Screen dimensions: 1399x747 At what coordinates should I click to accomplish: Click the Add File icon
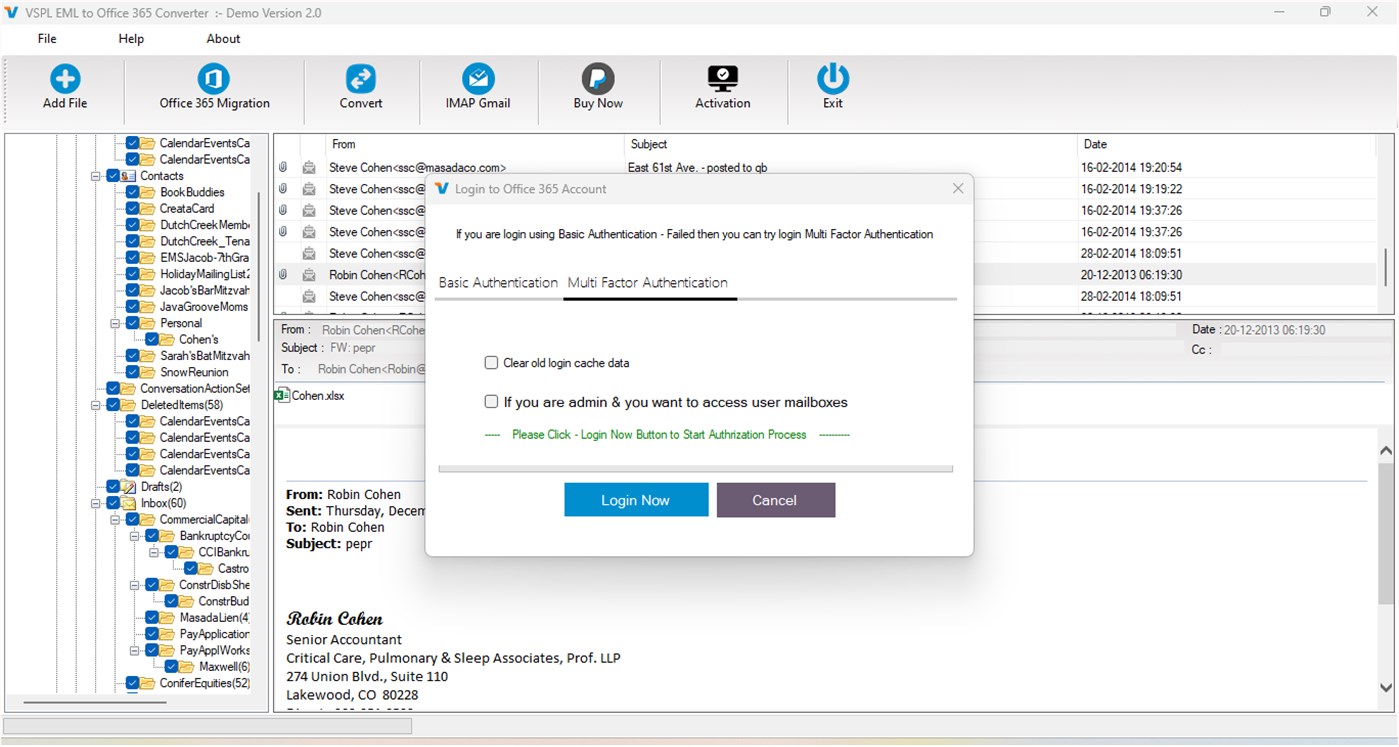pos(64,90)
